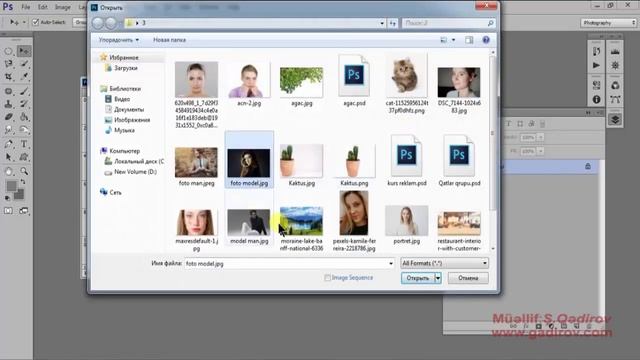640x360 pixels.
Task: Click the search field in dialog
Action: click(448, 23)
